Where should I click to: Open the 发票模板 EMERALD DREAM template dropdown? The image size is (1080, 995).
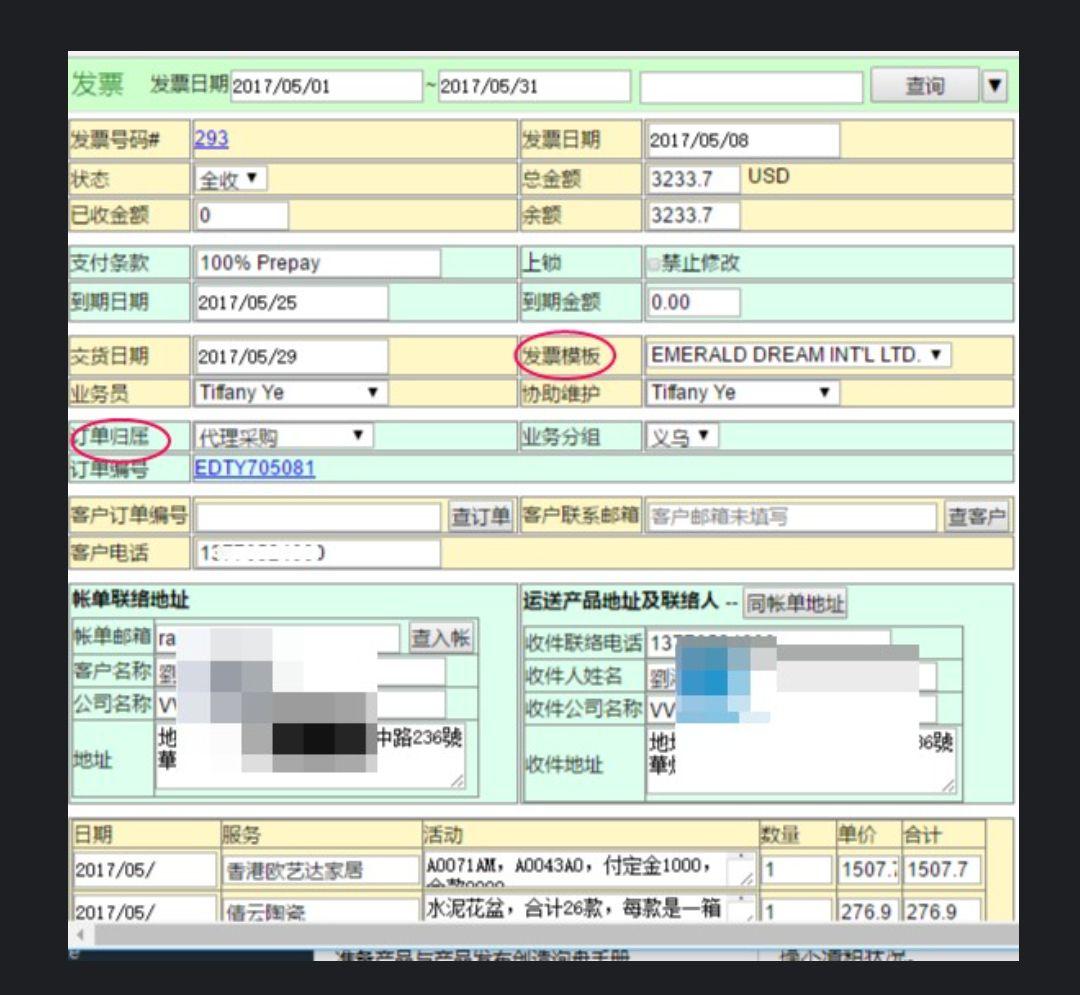800,355
